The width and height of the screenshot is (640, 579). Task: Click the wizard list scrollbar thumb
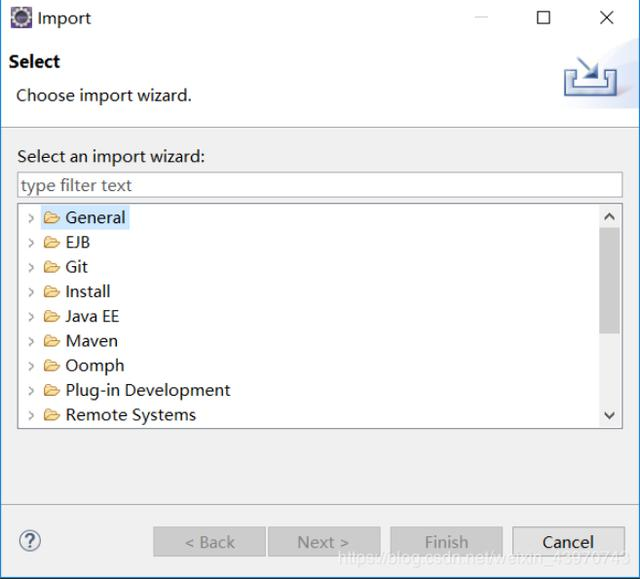(x=609, y=280)
